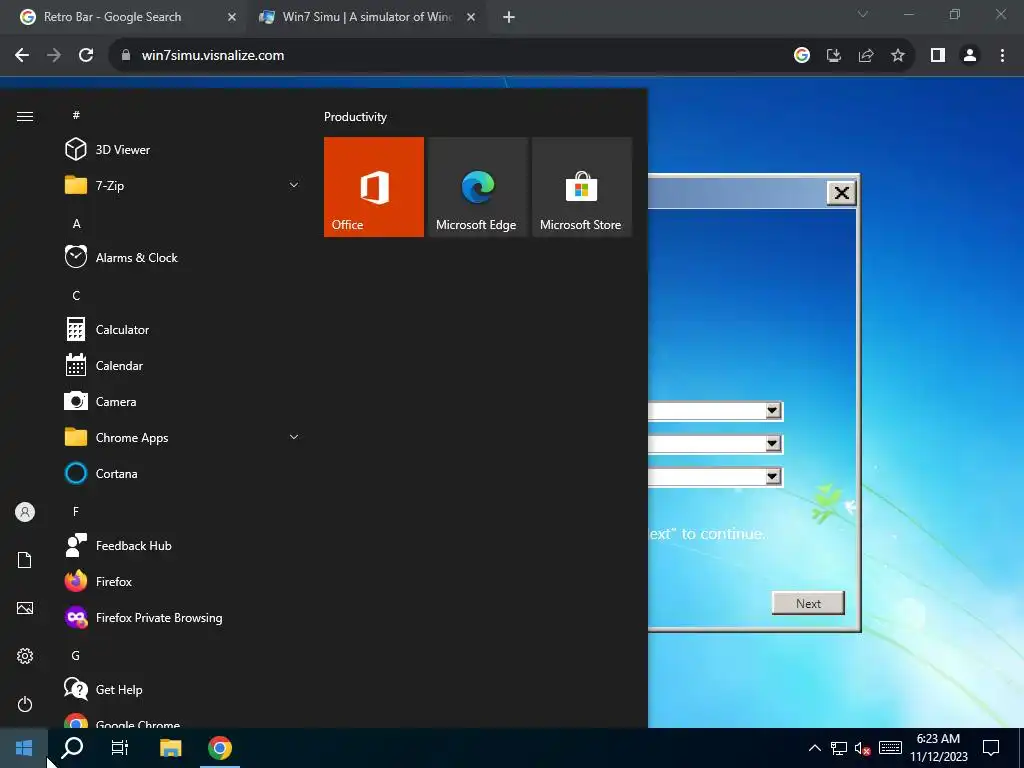Show hidden tray icons chevron

(814, 748)
